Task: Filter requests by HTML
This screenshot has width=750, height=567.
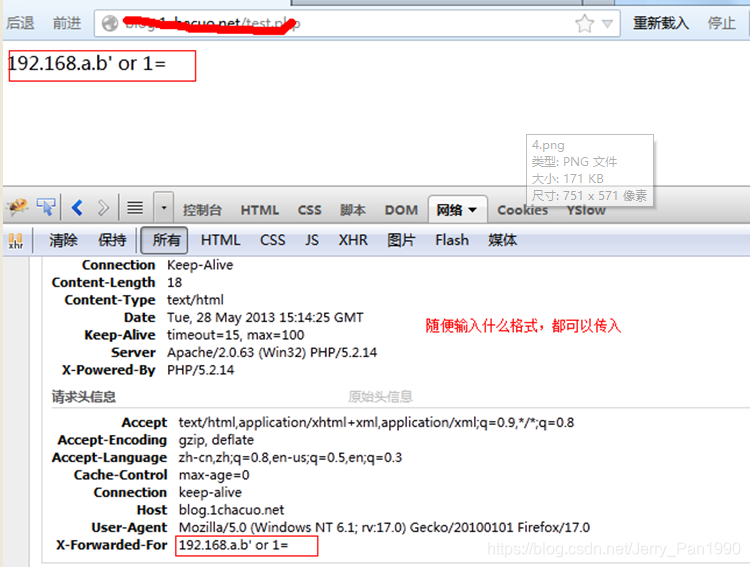Action: click(x=220, y=240)
